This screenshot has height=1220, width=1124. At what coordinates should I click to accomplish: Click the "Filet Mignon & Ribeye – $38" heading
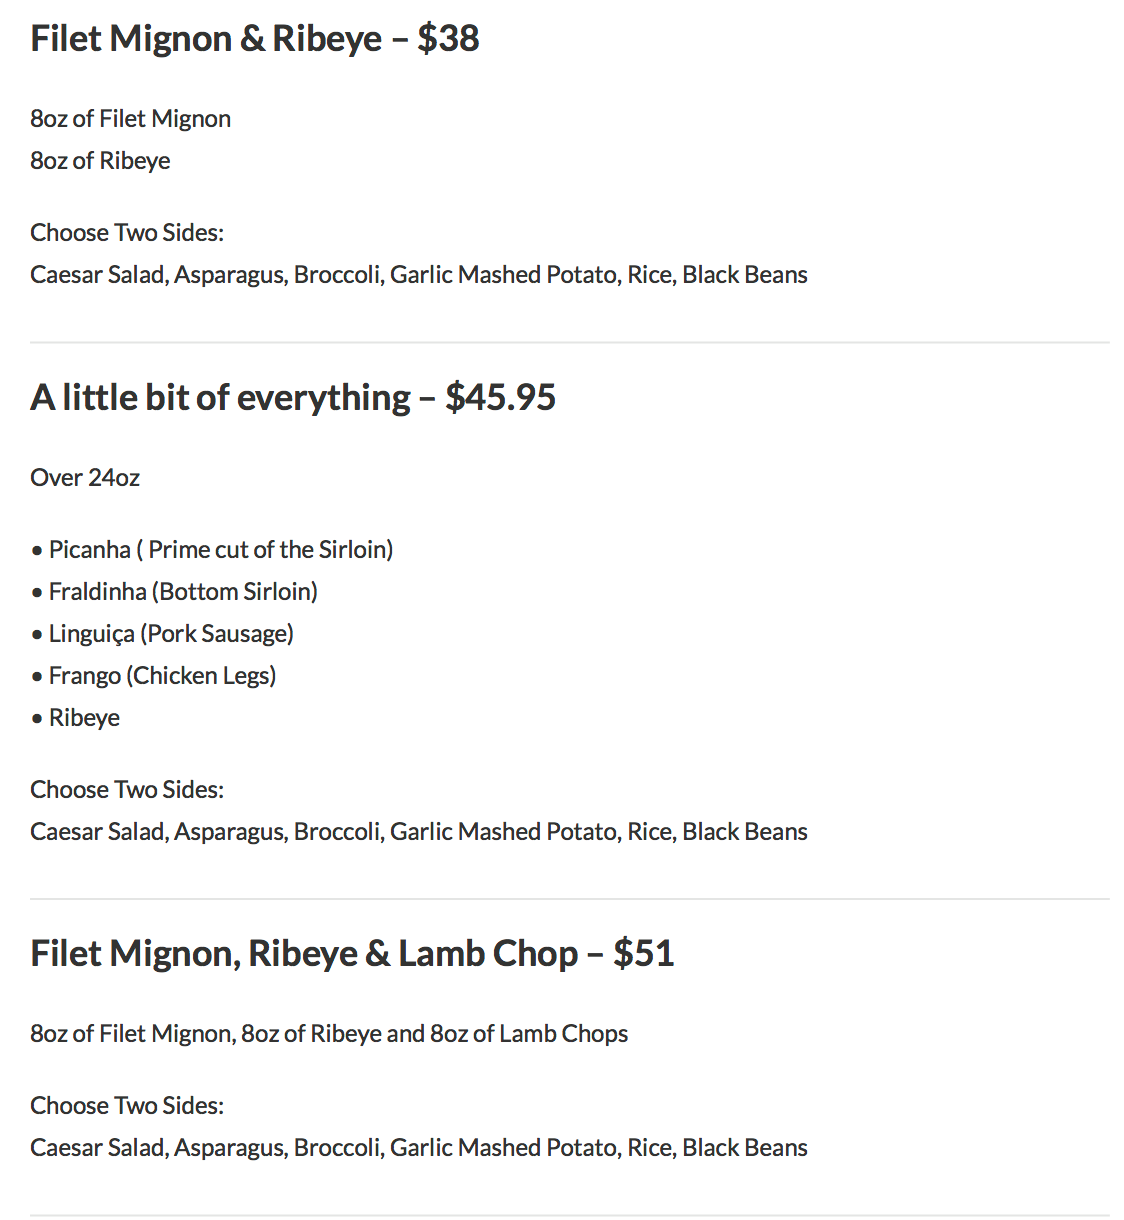tap(254, 39)
